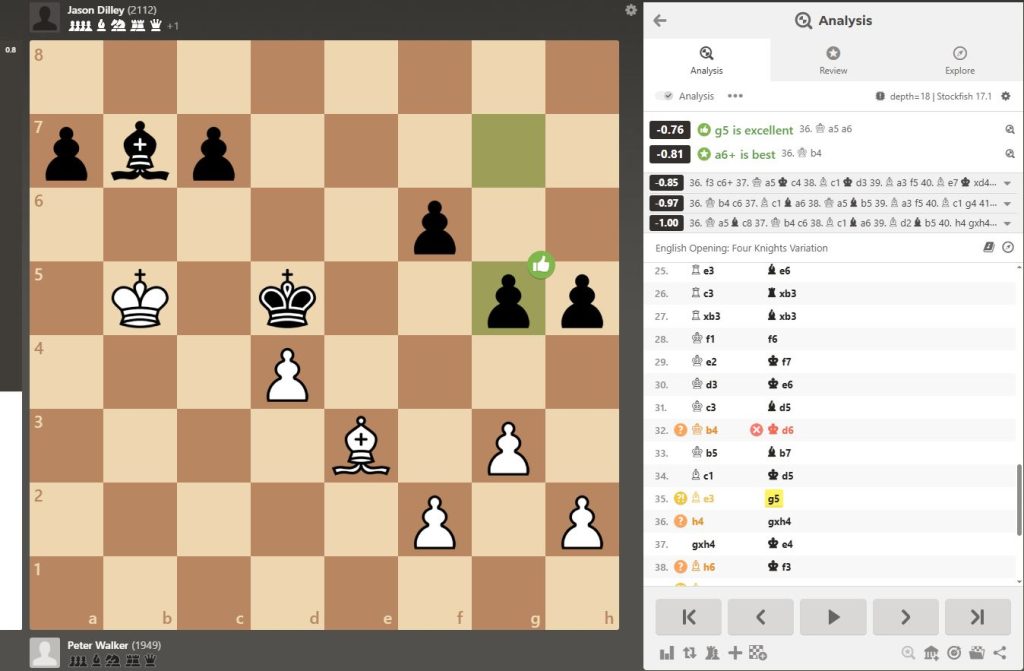Image resolution: width=1024 pixels, height=671 pixels.
Task: Flip the board using the arrows icon
Action: tap(689, 653)
